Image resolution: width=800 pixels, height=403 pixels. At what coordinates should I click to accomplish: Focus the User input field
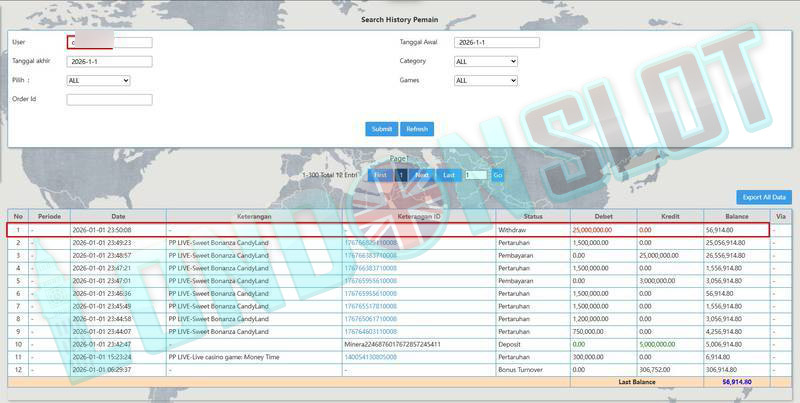click(110, 43)
